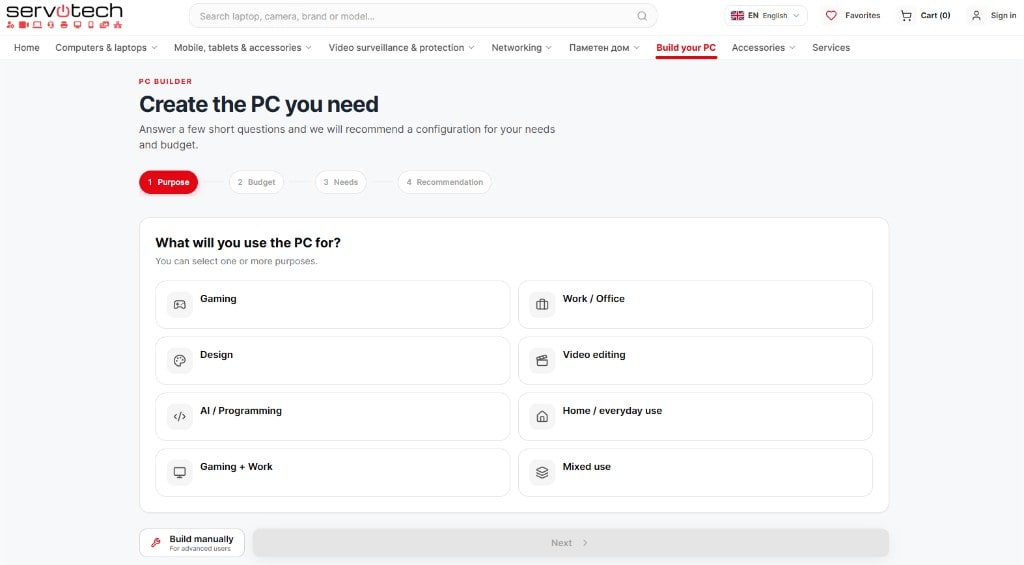The image size is (1024, 565).
Task: Click the Mixed use layers icon
Action: click(542, 472)
